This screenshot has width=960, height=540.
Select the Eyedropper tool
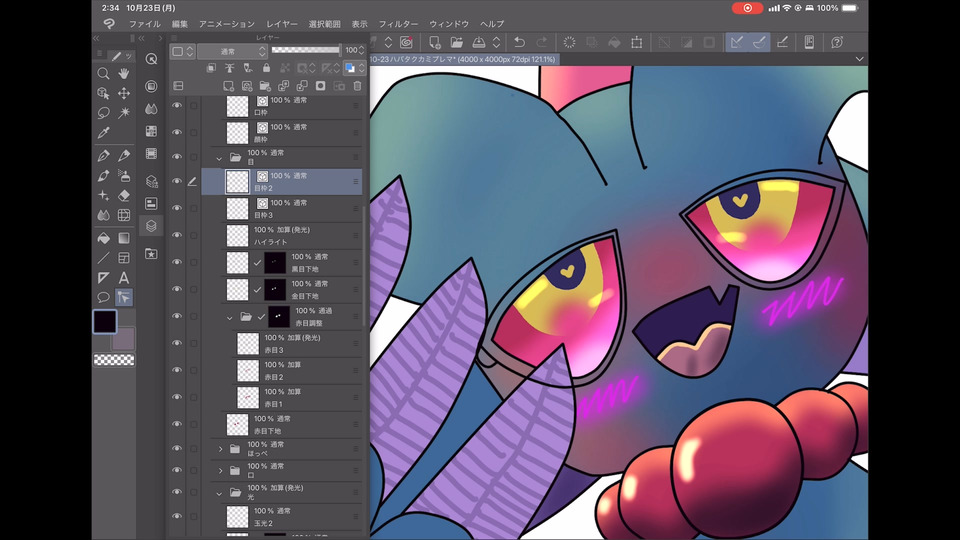click(x=103, y=132)
